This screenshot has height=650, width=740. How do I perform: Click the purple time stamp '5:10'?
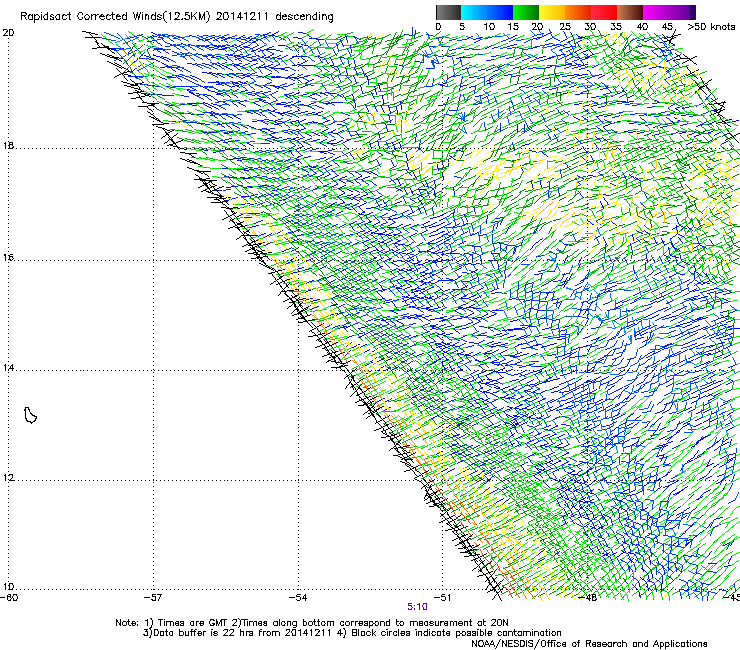click(417, 607)
